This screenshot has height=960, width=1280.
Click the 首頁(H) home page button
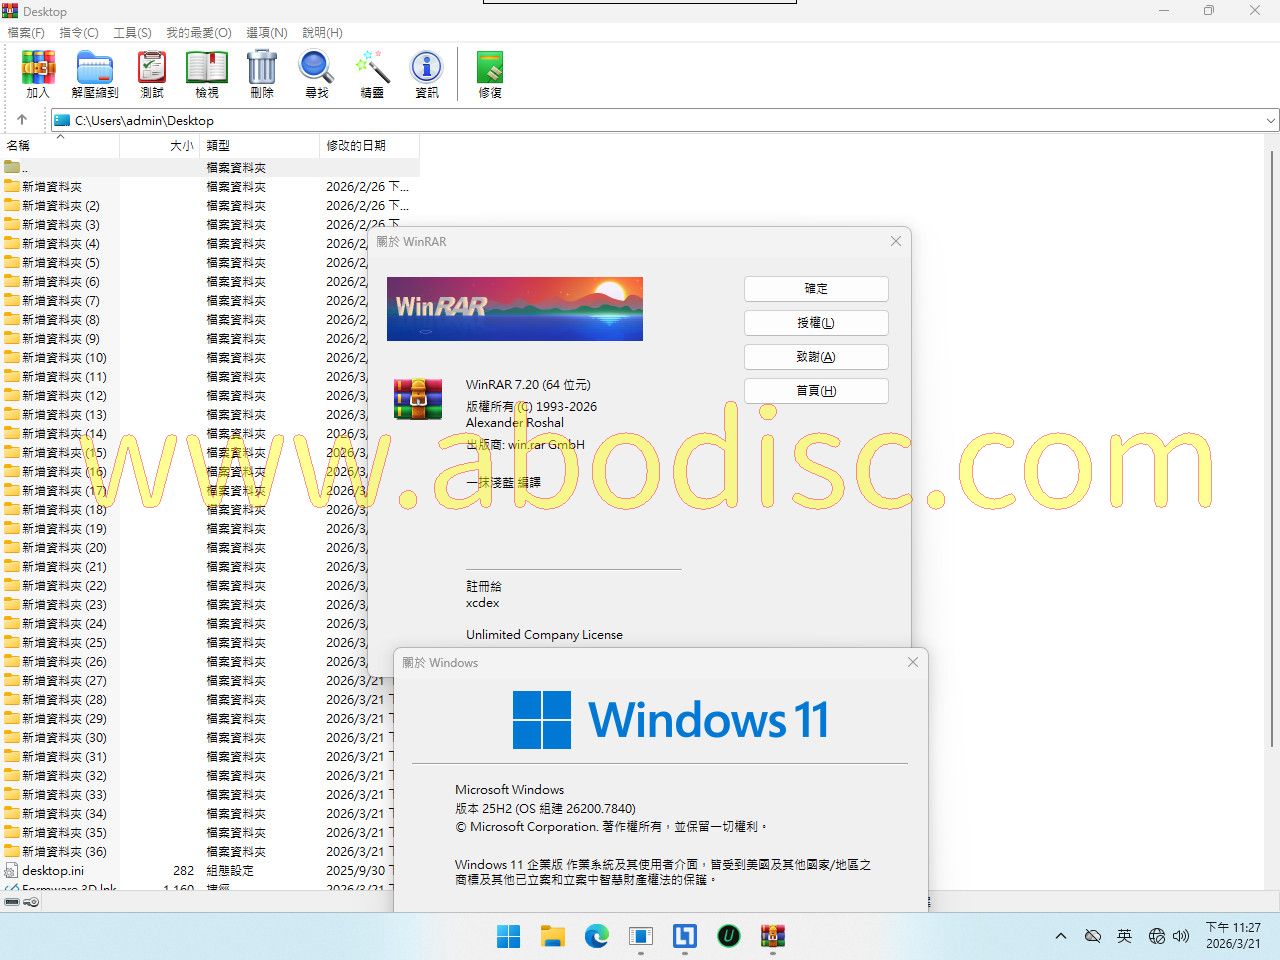[x=816, y=391]
